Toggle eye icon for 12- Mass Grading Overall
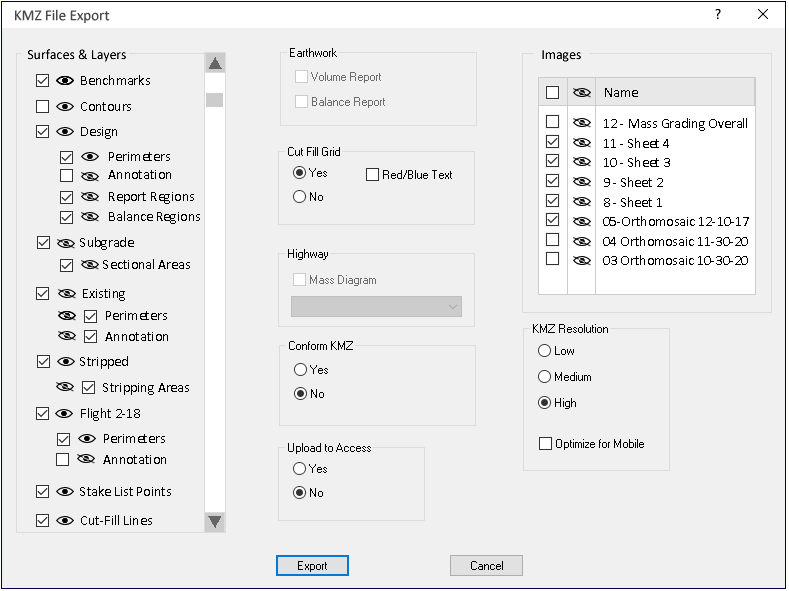 coord(581,123)
